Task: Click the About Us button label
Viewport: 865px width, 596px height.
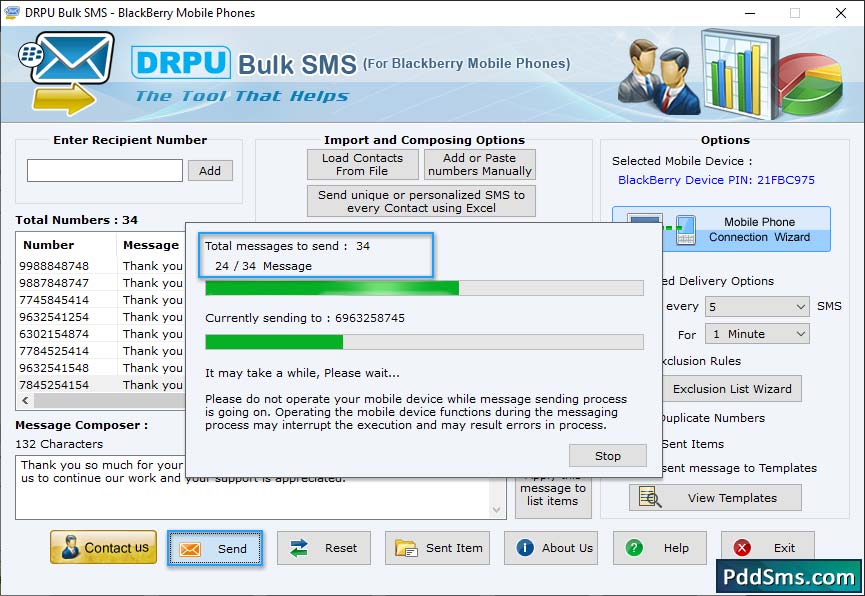Action: 567,548
